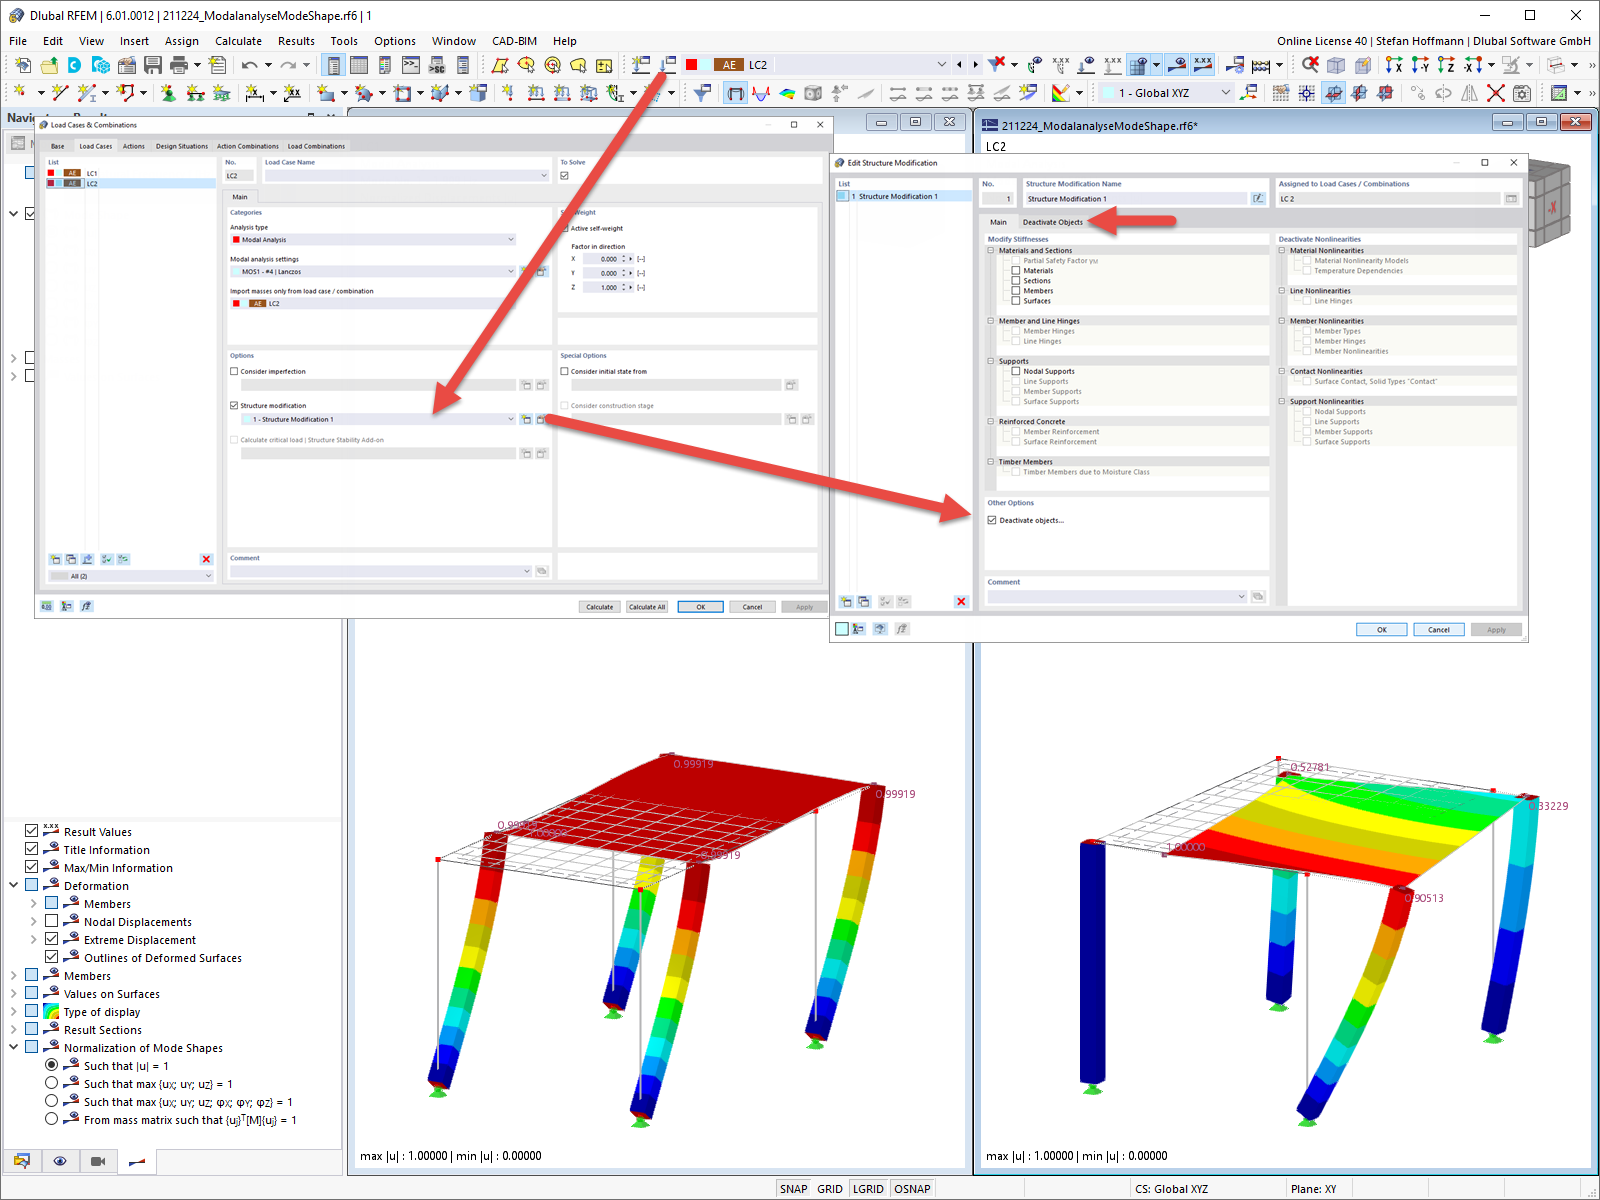Click Calculate All button in load cases dialog
1600x1200 pixels.
[x=647, y=607]
